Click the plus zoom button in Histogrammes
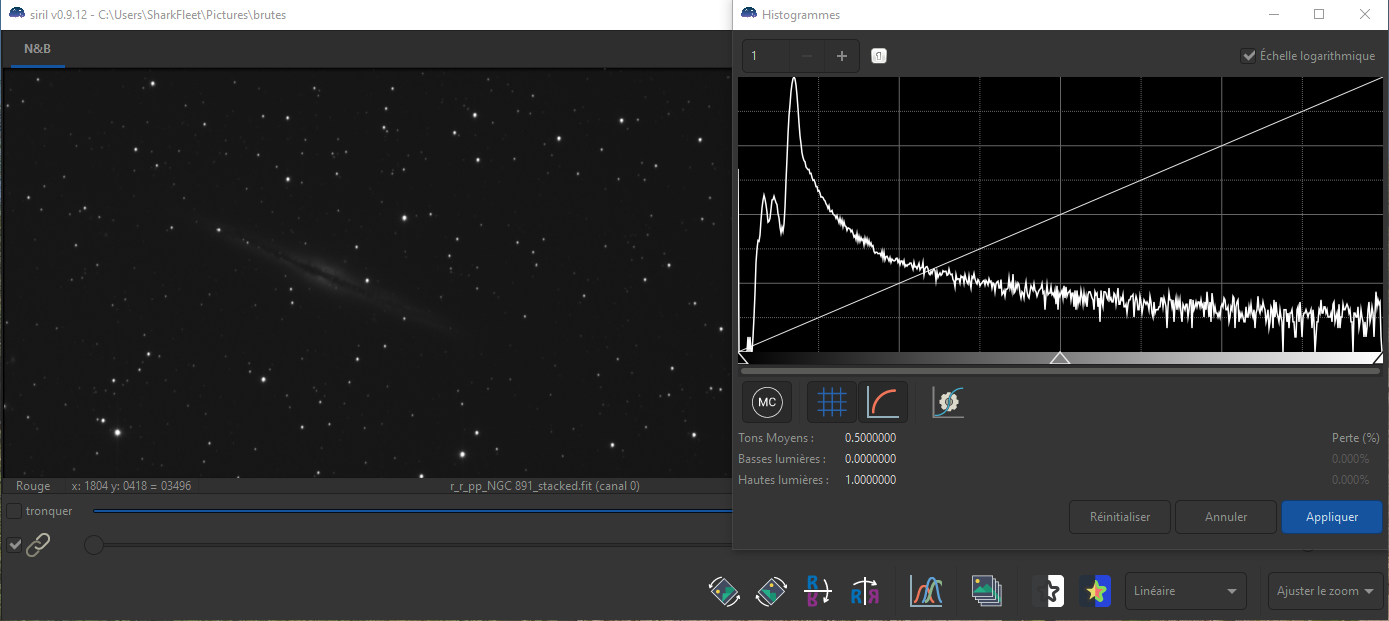1389x621 pixels. pos(841,56)
